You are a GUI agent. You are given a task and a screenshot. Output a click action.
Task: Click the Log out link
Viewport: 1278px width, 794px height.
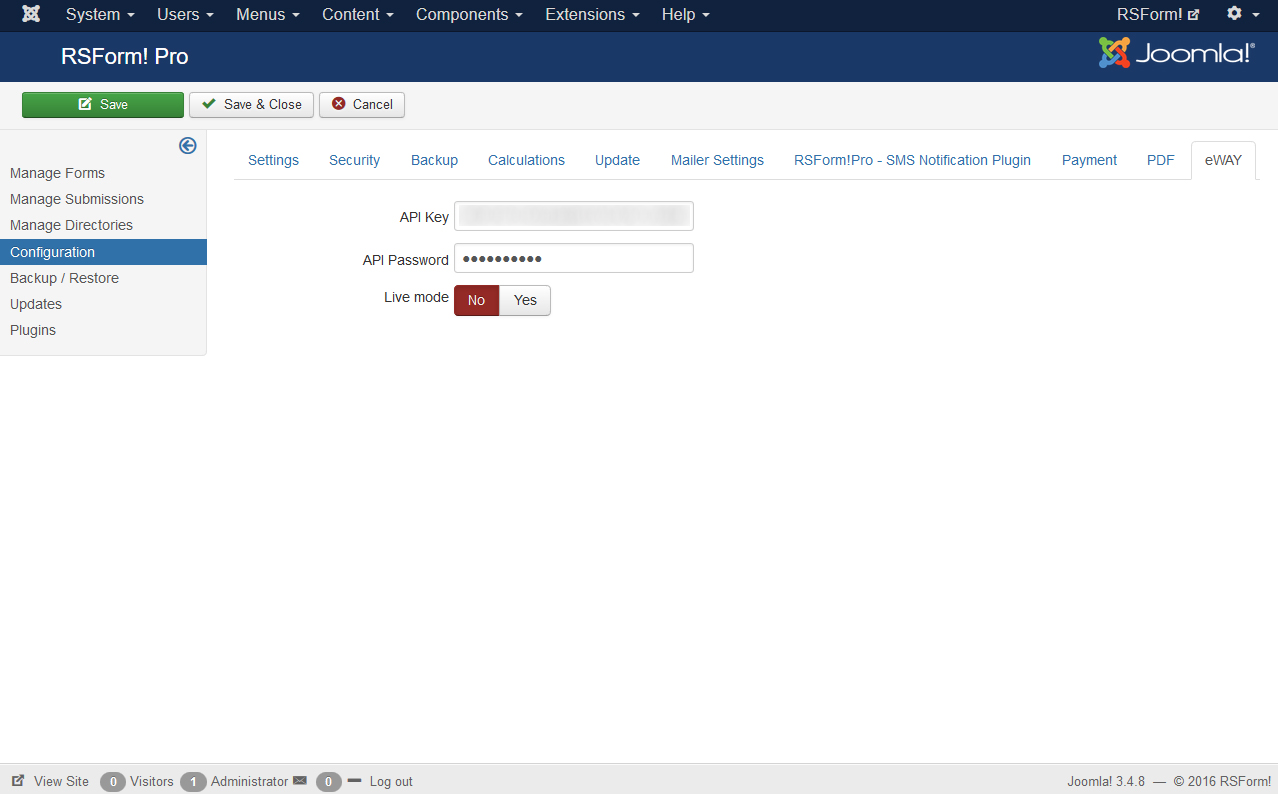(x=391, y=781)
